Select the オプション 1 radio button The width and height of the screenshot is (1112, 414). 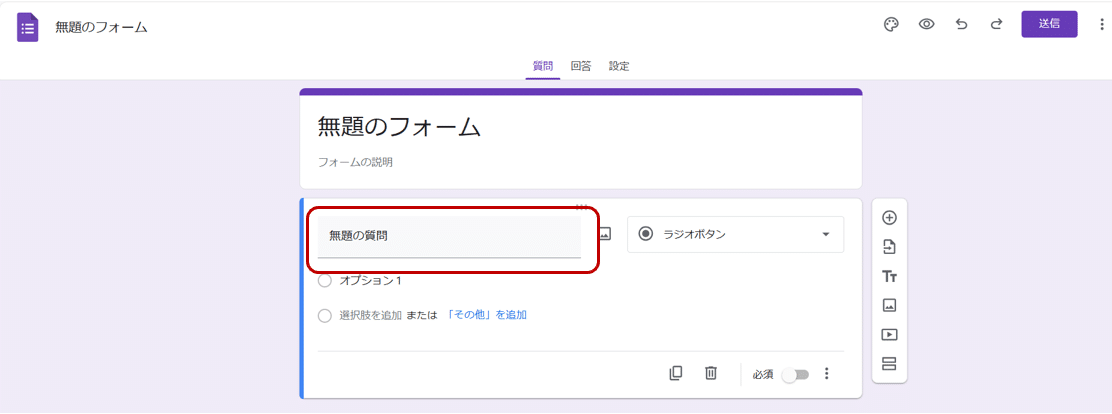click(x=324, y=281)
